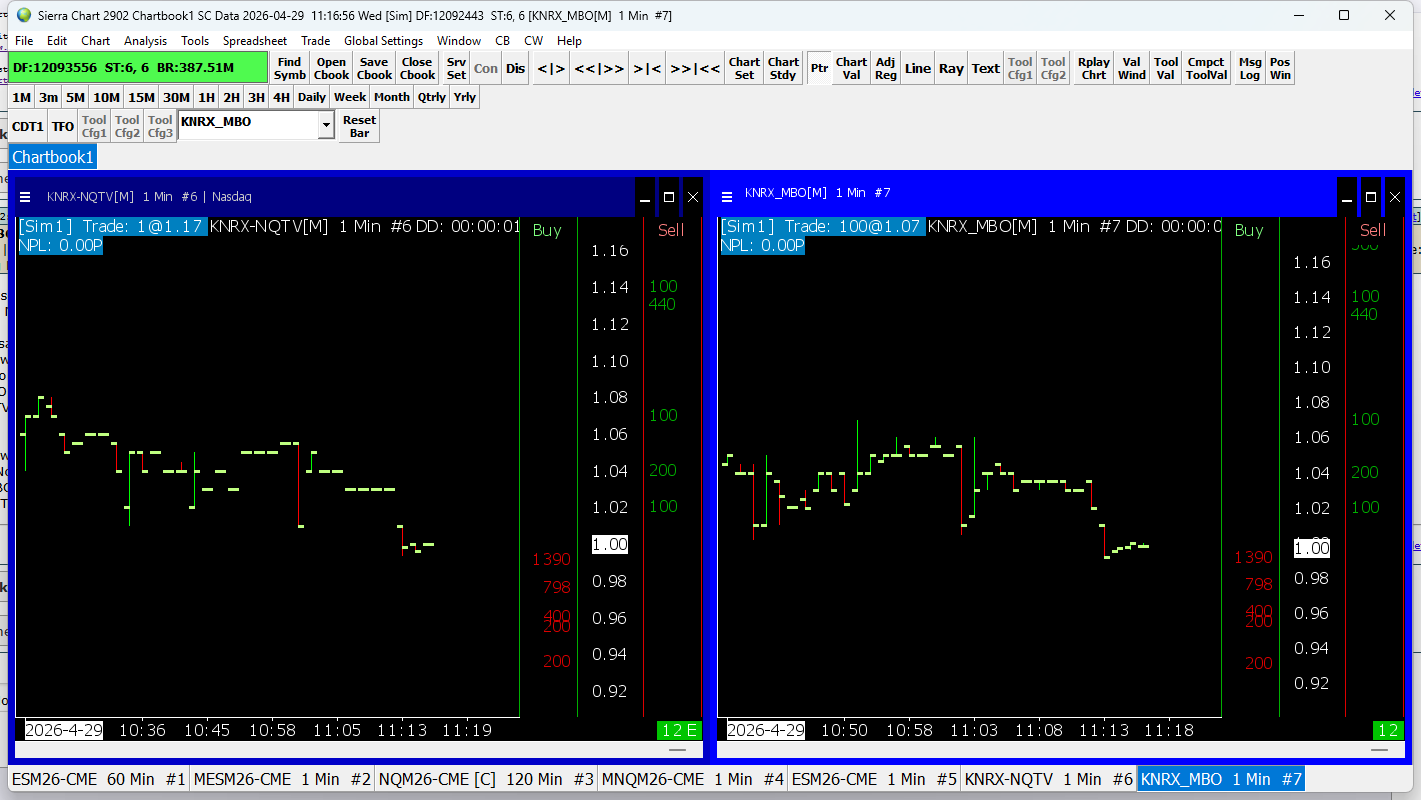Viewport: 1421px width, 800px height.
Task: Open the hamburger menu of KNRX_MBO chart
Action: click(727, 196)
